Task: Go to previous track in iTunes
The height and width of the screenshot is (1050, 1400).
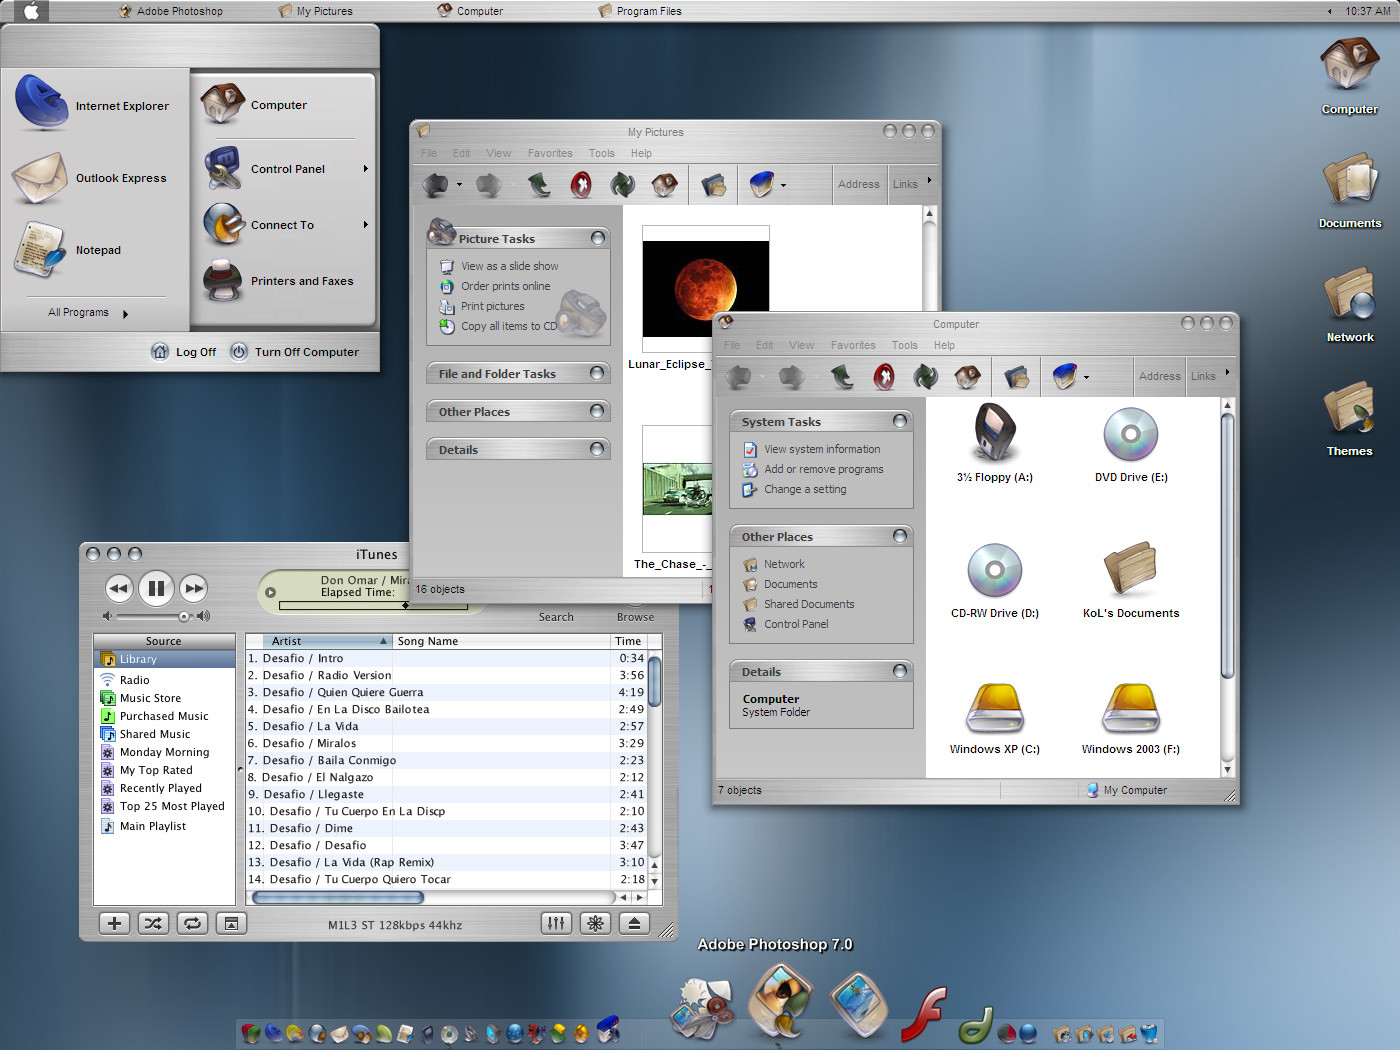Action: click(x=119, y=588)
